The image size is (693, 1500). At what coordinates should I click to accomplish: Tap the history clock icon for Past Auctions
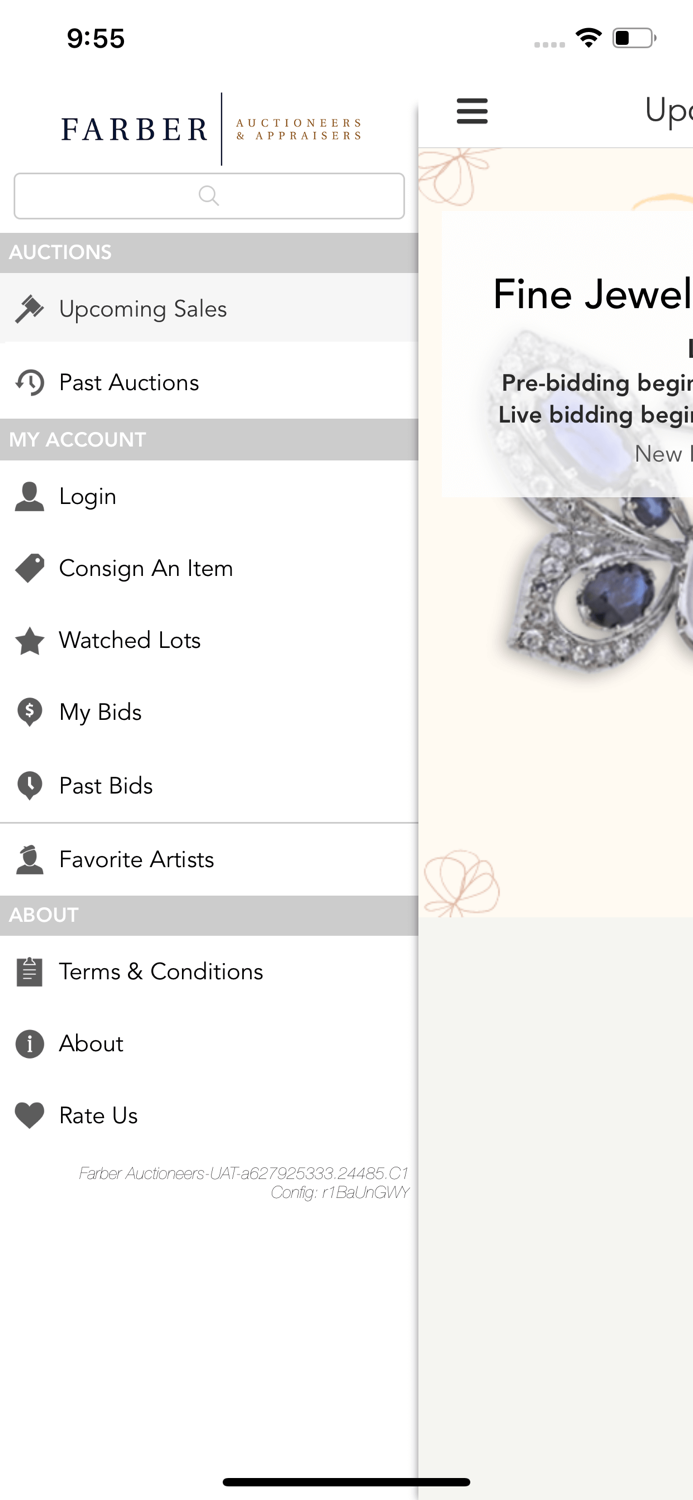click(30, 382)
